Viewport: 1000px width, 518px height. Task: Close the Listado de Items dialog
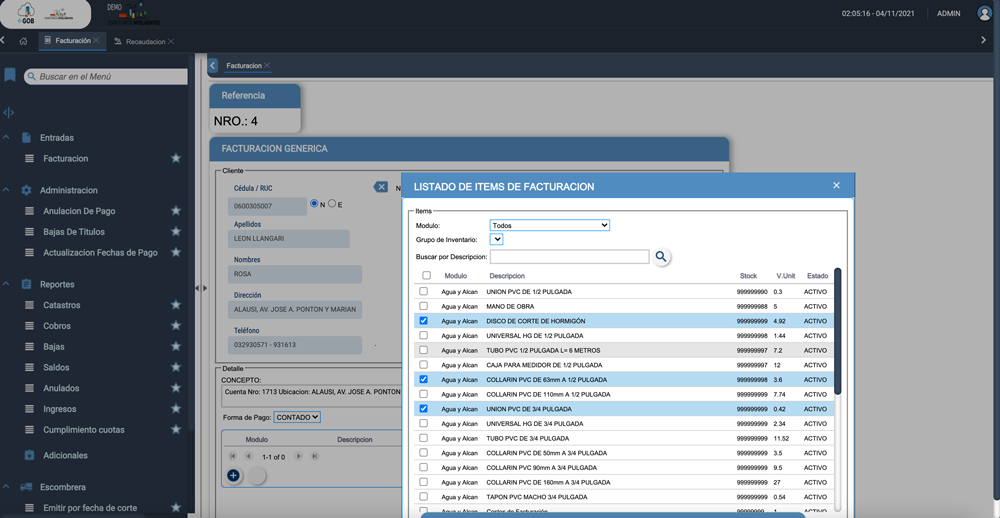point(836,186)
